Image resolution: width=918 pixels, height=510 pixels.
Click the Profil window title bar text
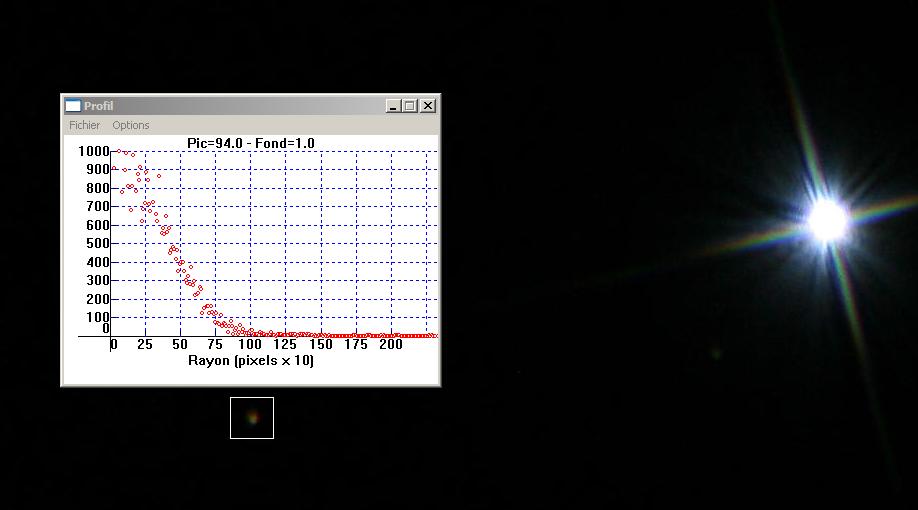(x=98, y=106)
